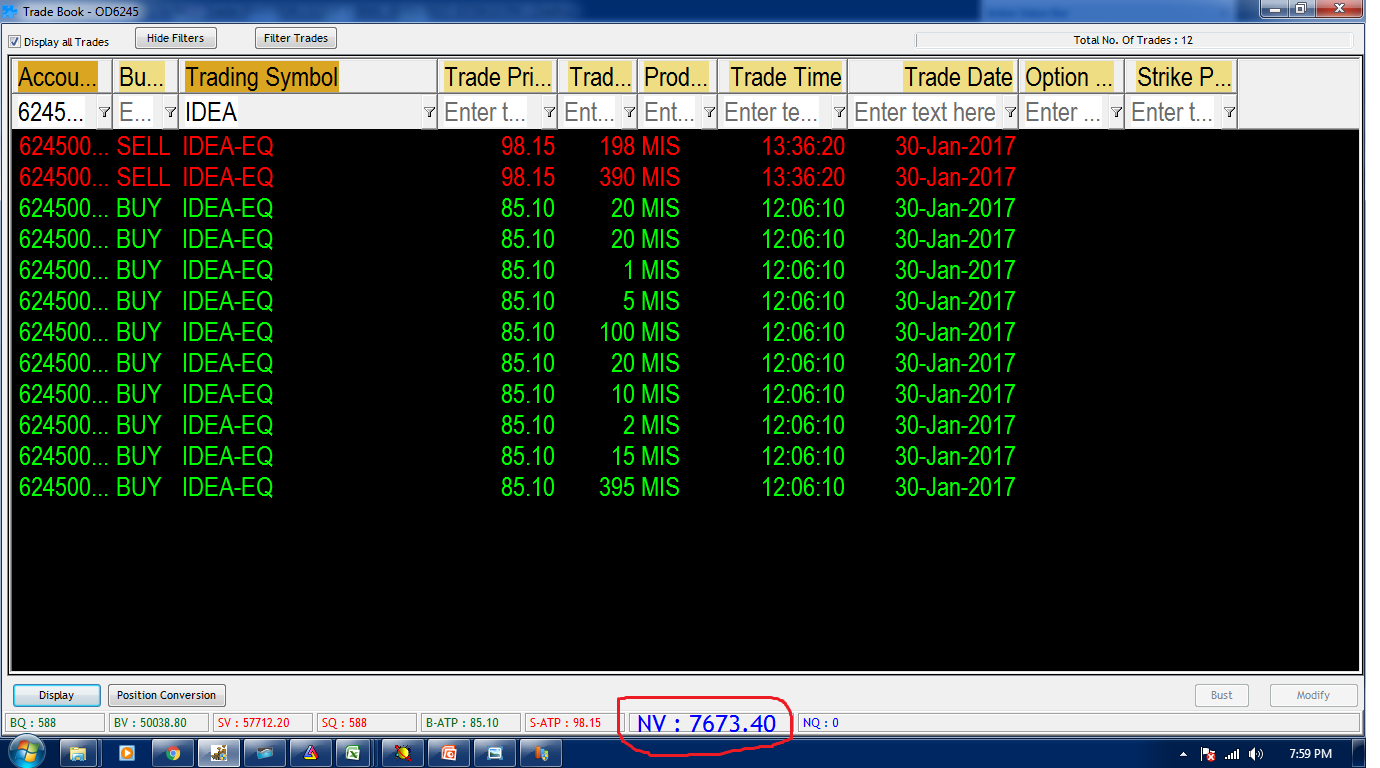1380x768 pixels.
Task: Open the filter funnel for Strike Price column
Action: pyautogui.click(x=1229, y=113)
